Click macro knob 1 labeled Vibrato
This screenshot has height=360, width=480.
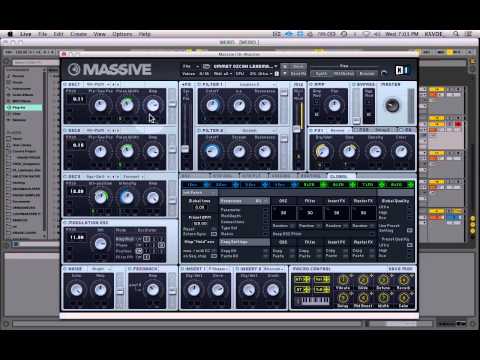(x=343, y=280)
